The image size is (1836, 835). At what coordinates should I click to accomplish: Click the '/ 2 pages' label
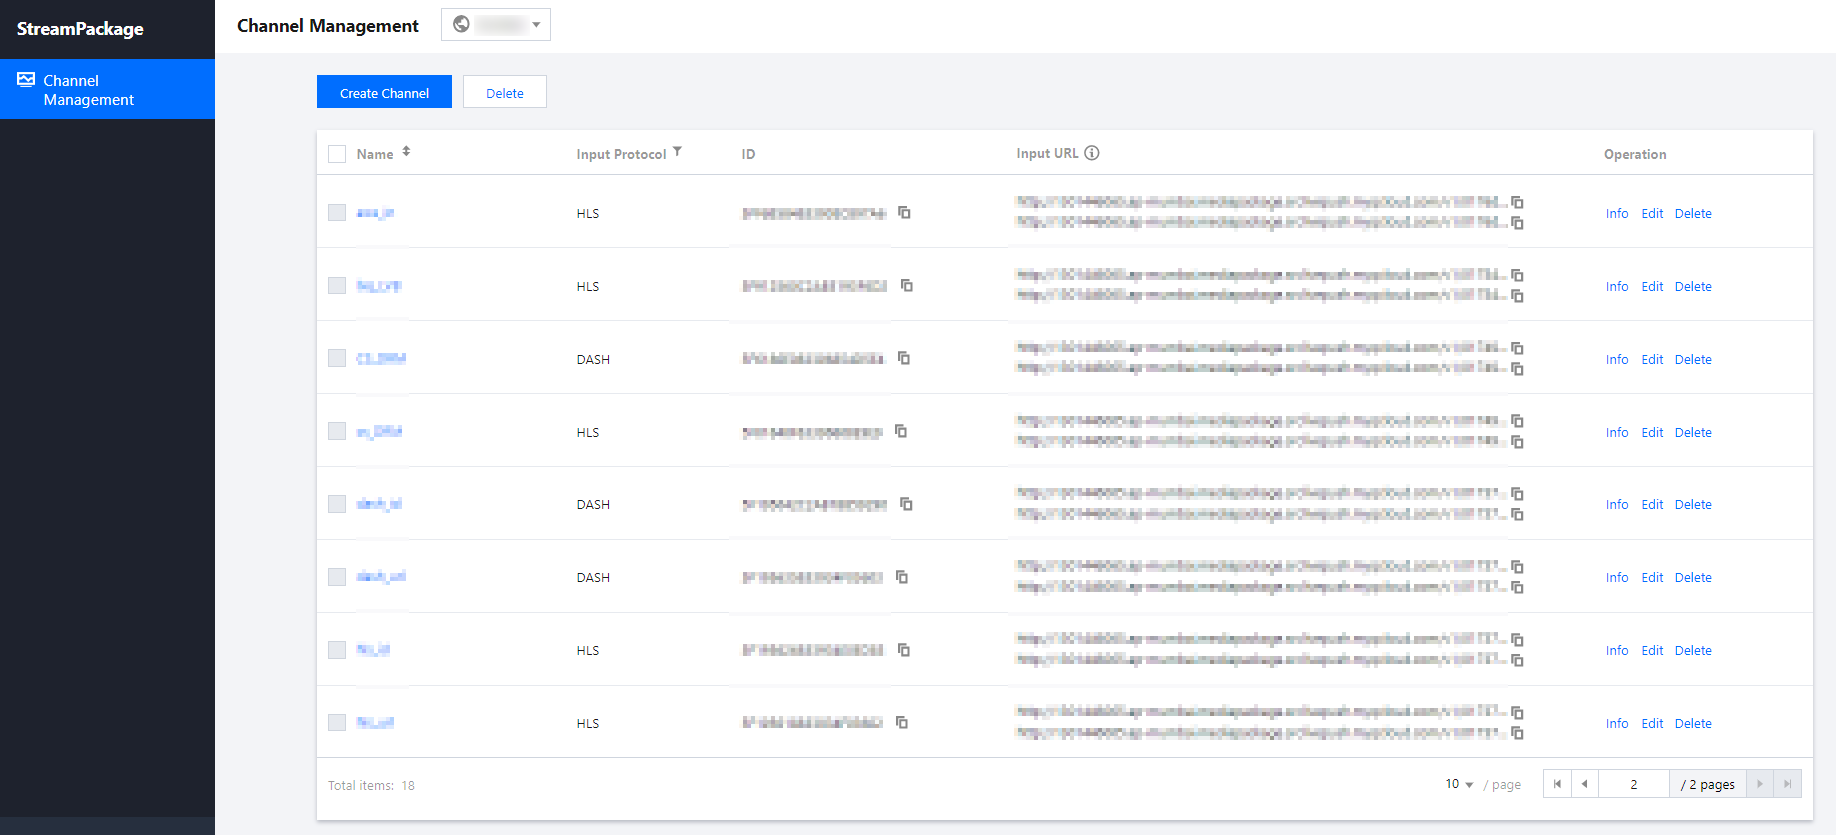(x=1708, y=785)
